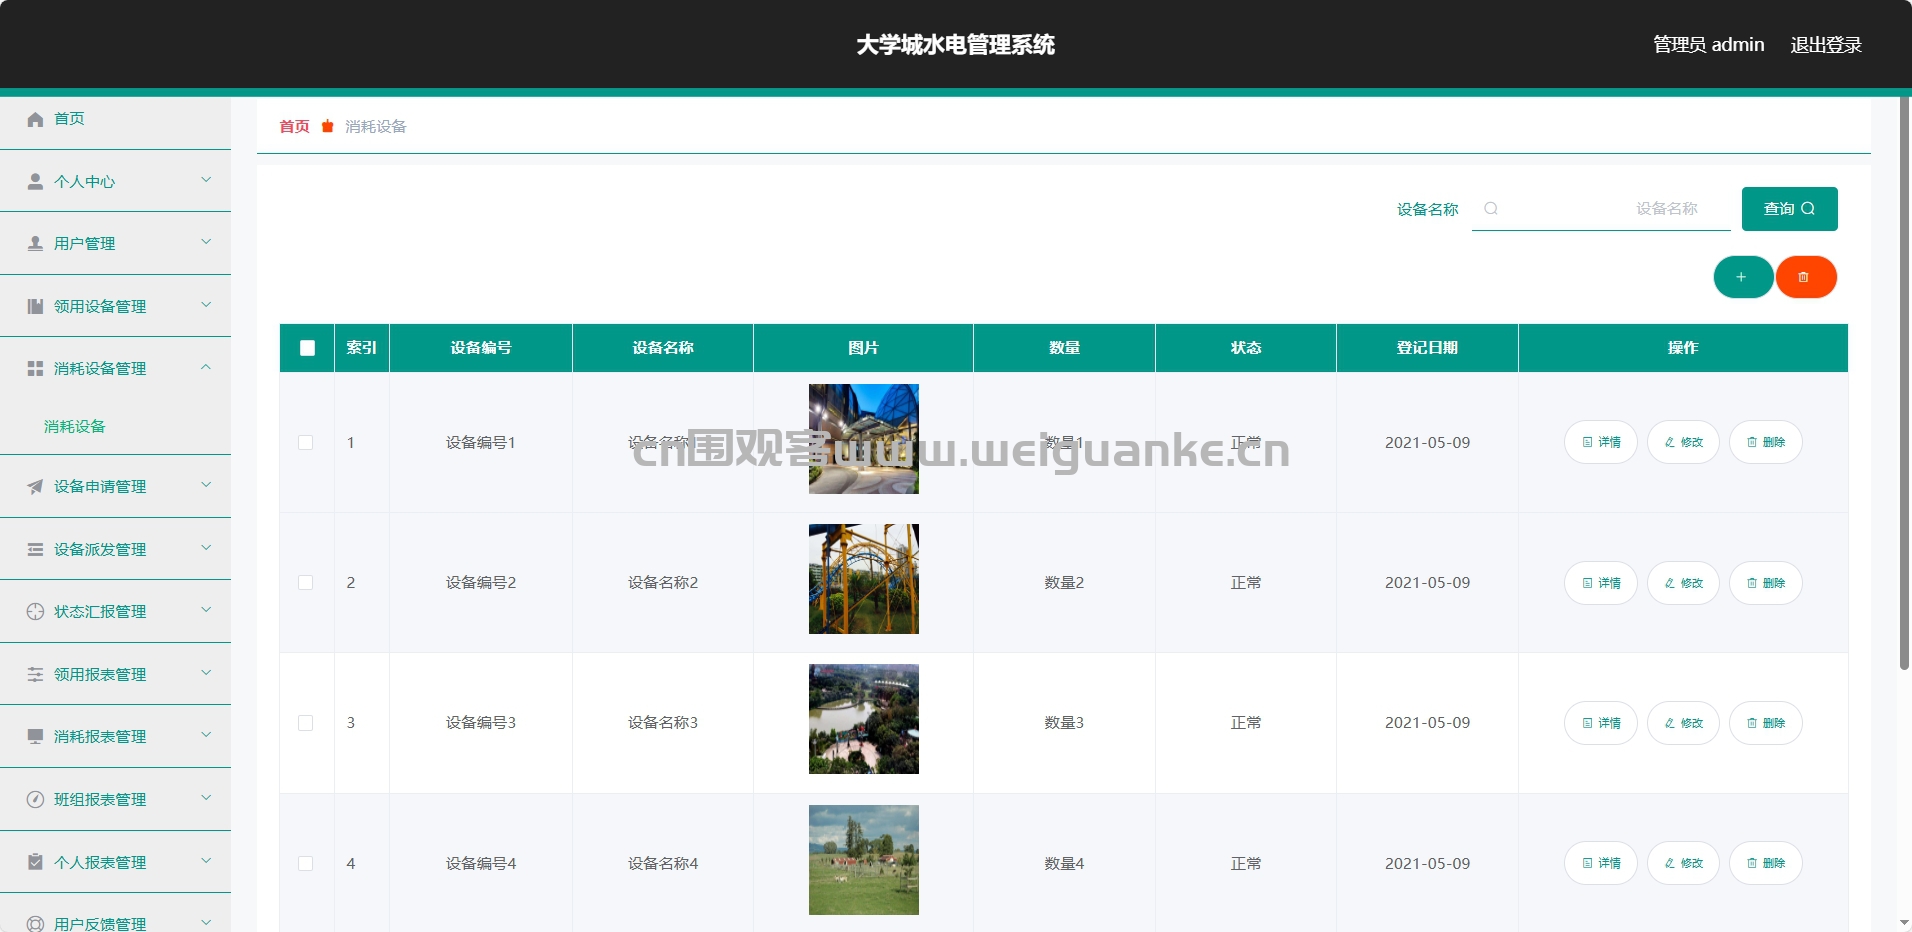Click the 用户管理 user icon
This screenshot has height=932, width=1912.
click(35, 243)
